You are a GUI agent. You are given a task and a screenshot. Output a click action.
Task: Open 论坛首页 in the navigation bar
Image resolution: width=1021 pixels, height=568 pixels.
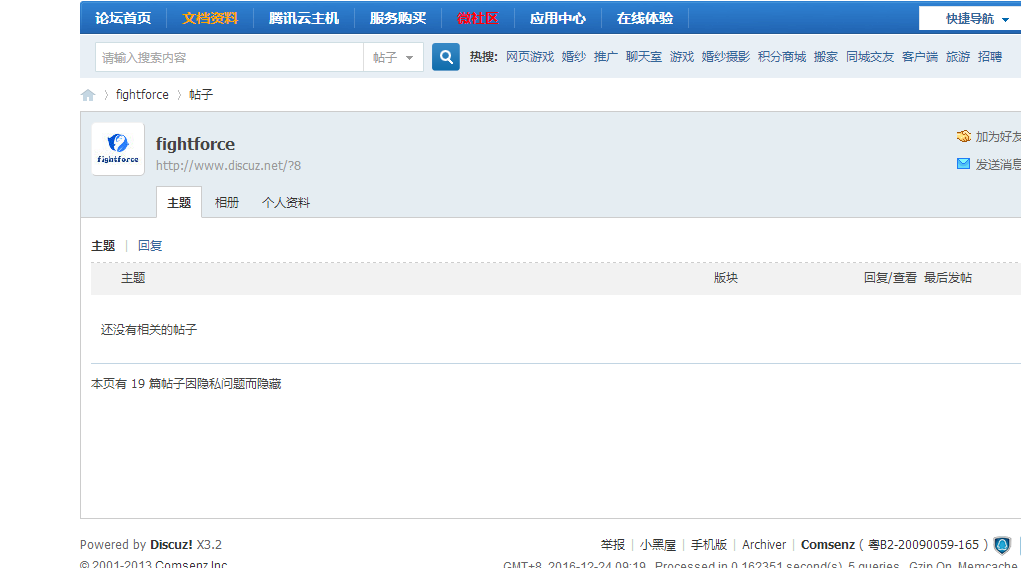coord(123,18)
